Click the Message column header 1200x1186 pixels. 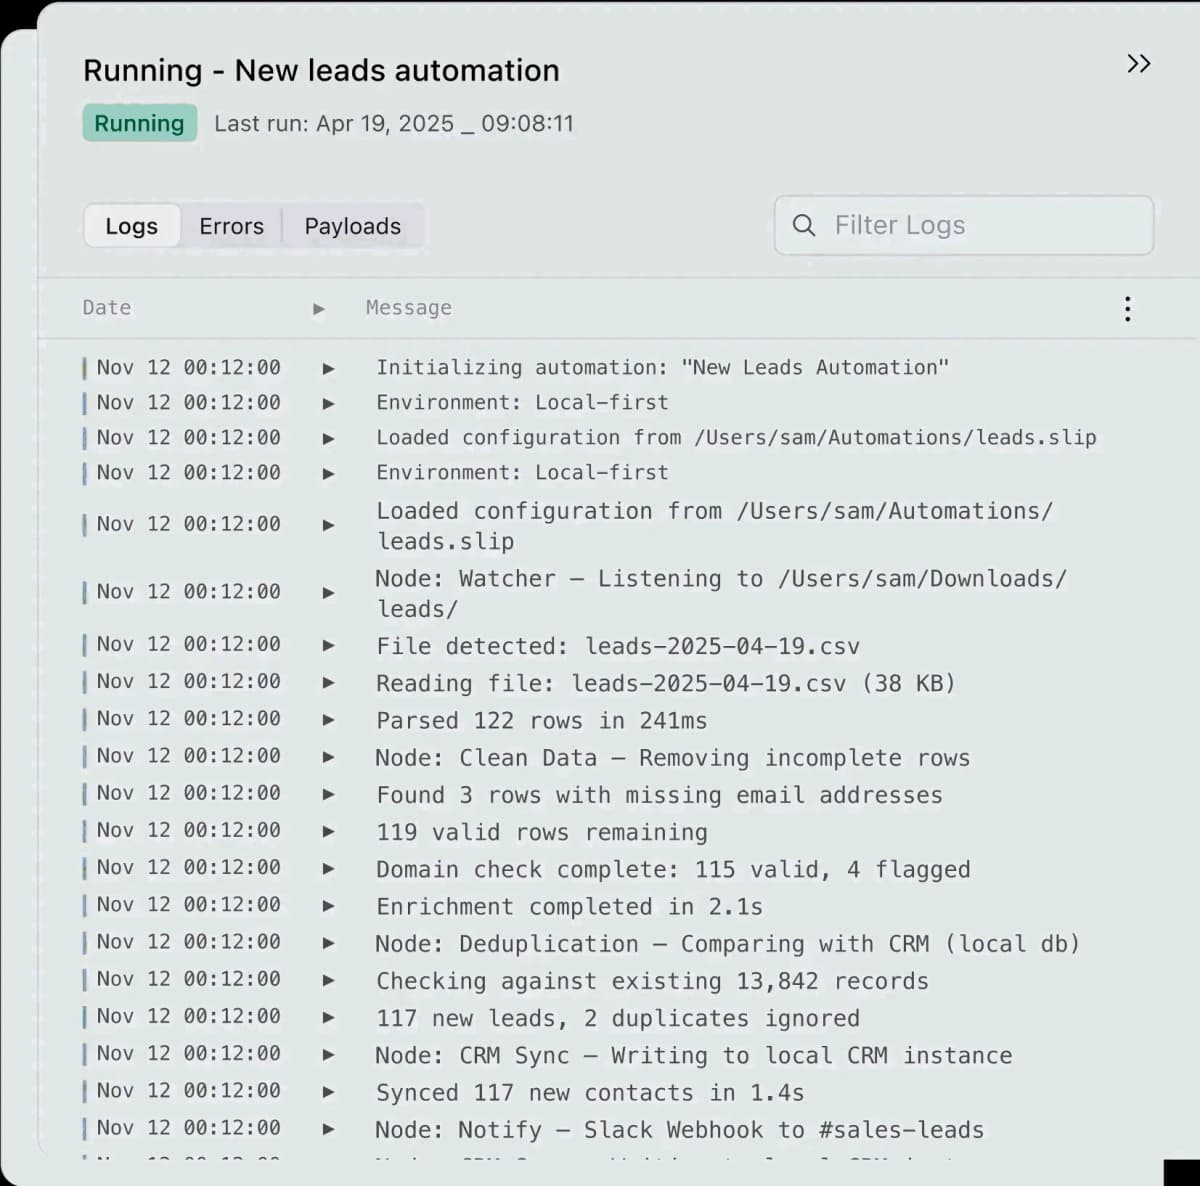point(408,308)
